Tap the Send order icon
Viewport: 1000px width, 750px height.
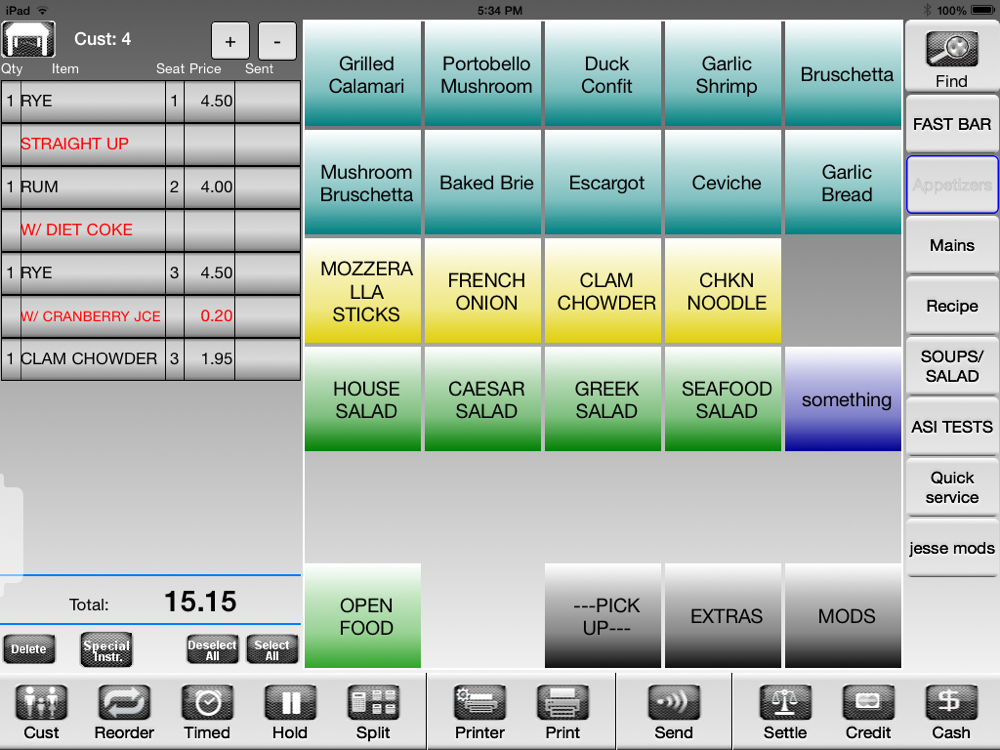673,703
